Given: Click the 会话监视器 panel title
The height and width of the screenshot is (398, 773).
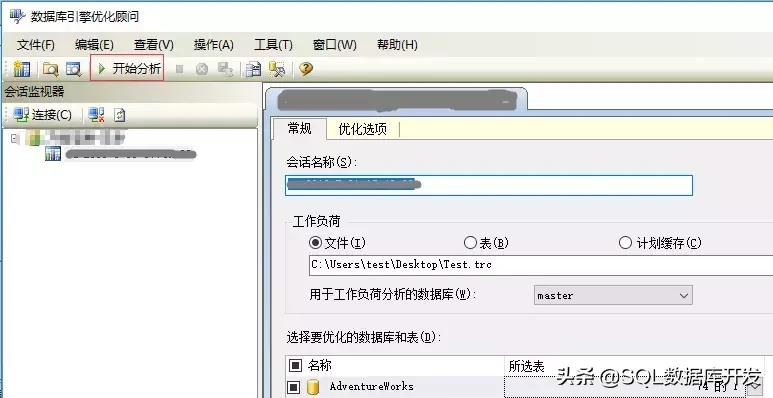Looking at the screenshot, I should 35,92.
